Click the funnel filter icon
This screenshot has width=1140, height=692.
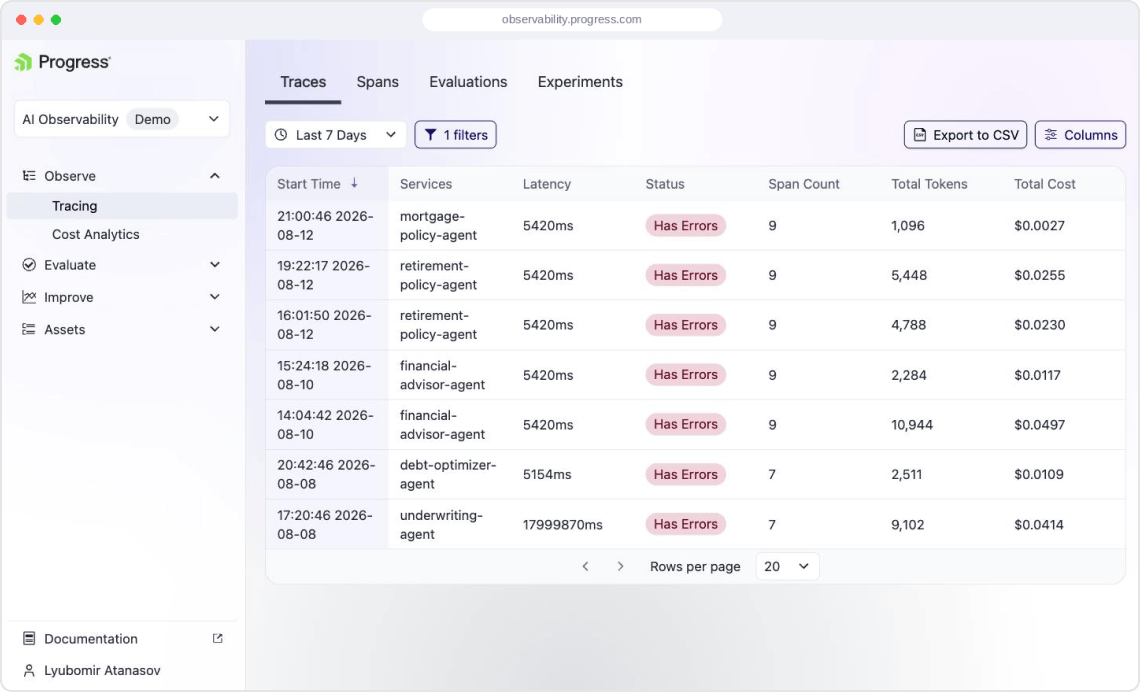pos(430,134)
